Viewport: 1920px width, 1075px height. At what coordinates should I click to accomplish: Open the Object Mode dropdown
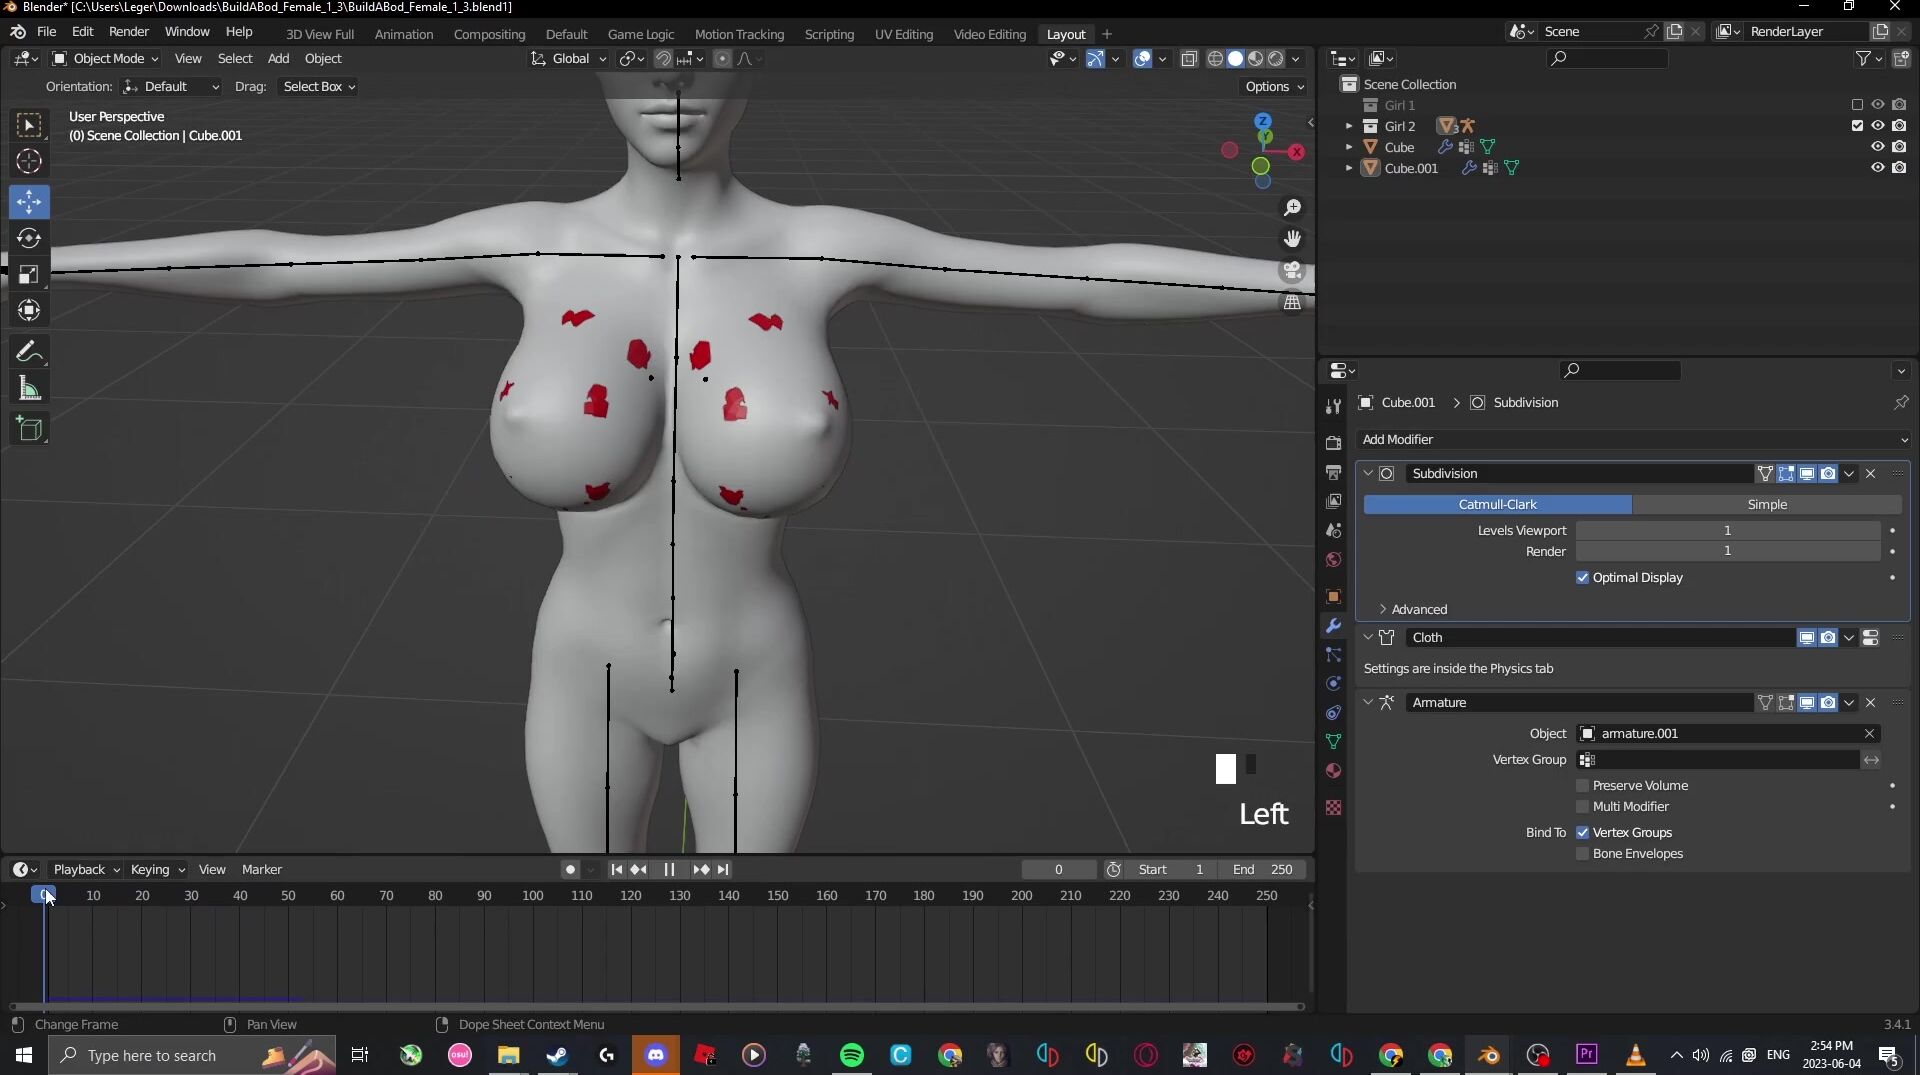coord(105,59)
